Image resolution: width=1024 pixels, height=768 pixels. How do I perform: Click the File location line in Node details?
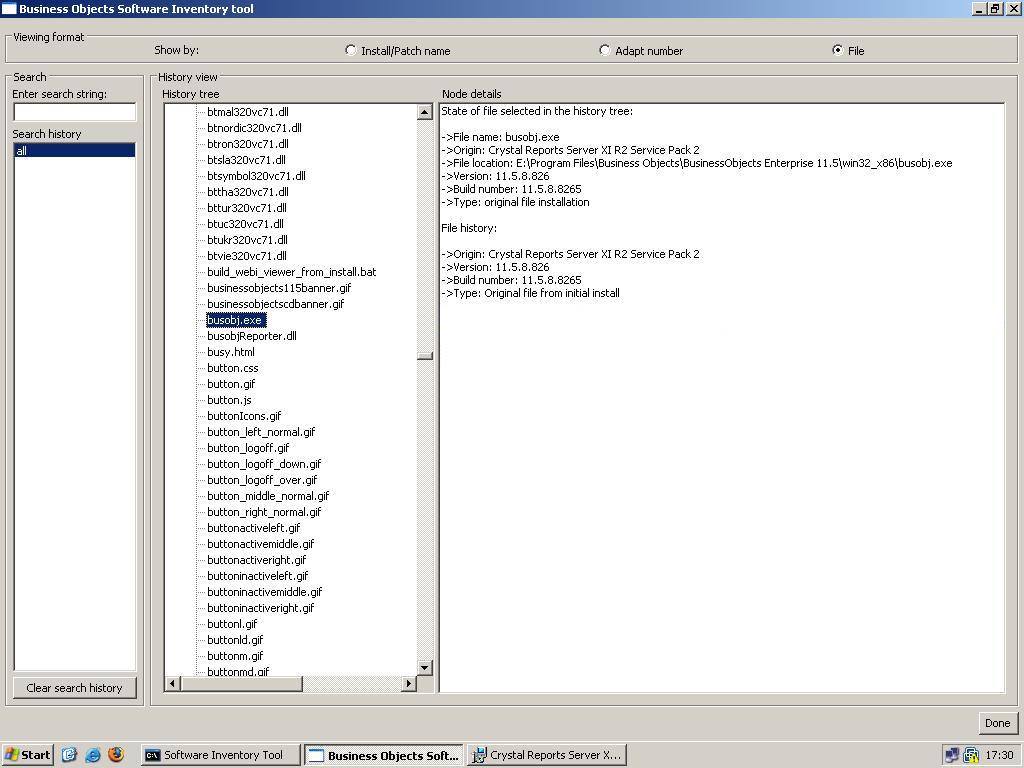[697, 163]
